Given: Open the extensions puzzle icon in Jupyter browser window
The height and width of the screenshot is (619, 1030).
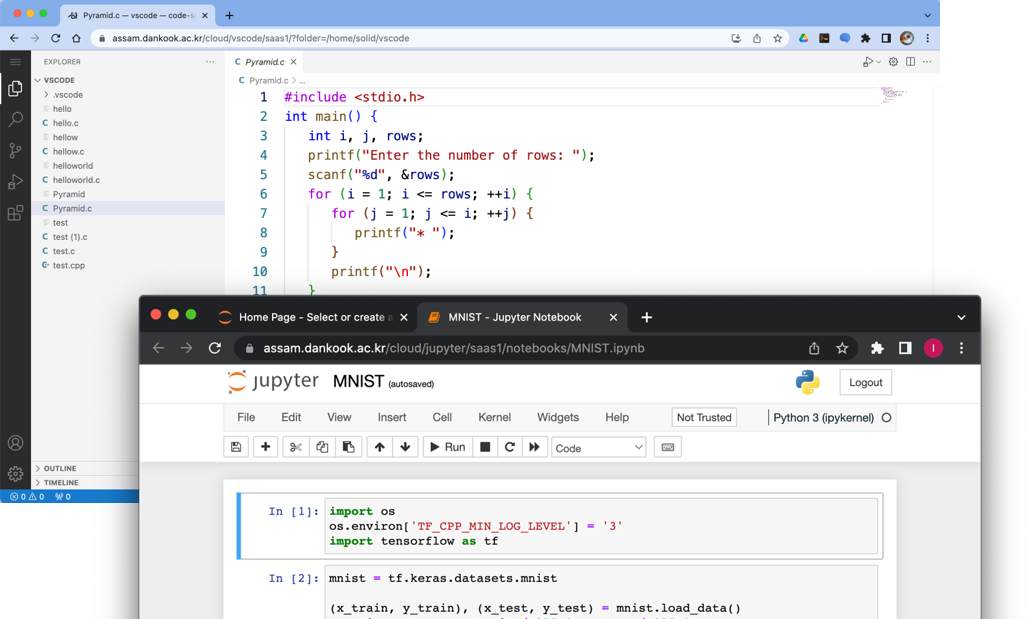Looking at the screenshot, I should pos(877,348).
